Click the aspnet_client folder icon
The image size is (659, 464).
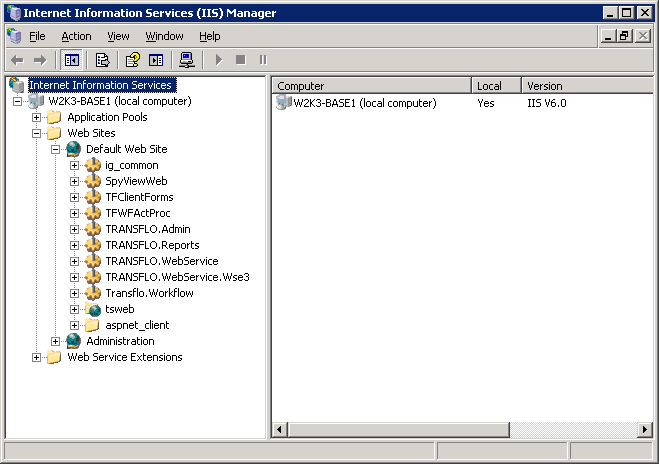tap(92, 325)
